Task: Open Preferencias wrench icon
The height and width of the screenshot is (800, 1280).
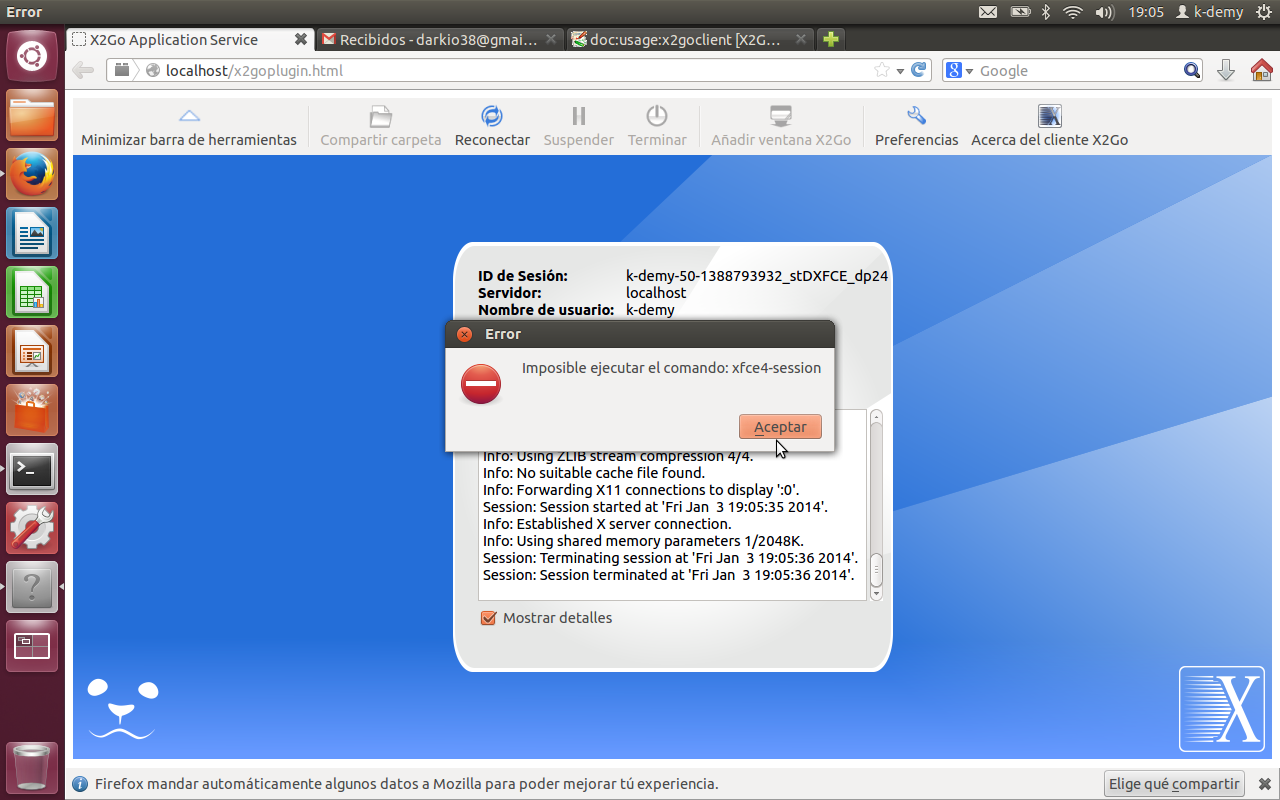Action: pyautogui.click(x=916, y=116)
